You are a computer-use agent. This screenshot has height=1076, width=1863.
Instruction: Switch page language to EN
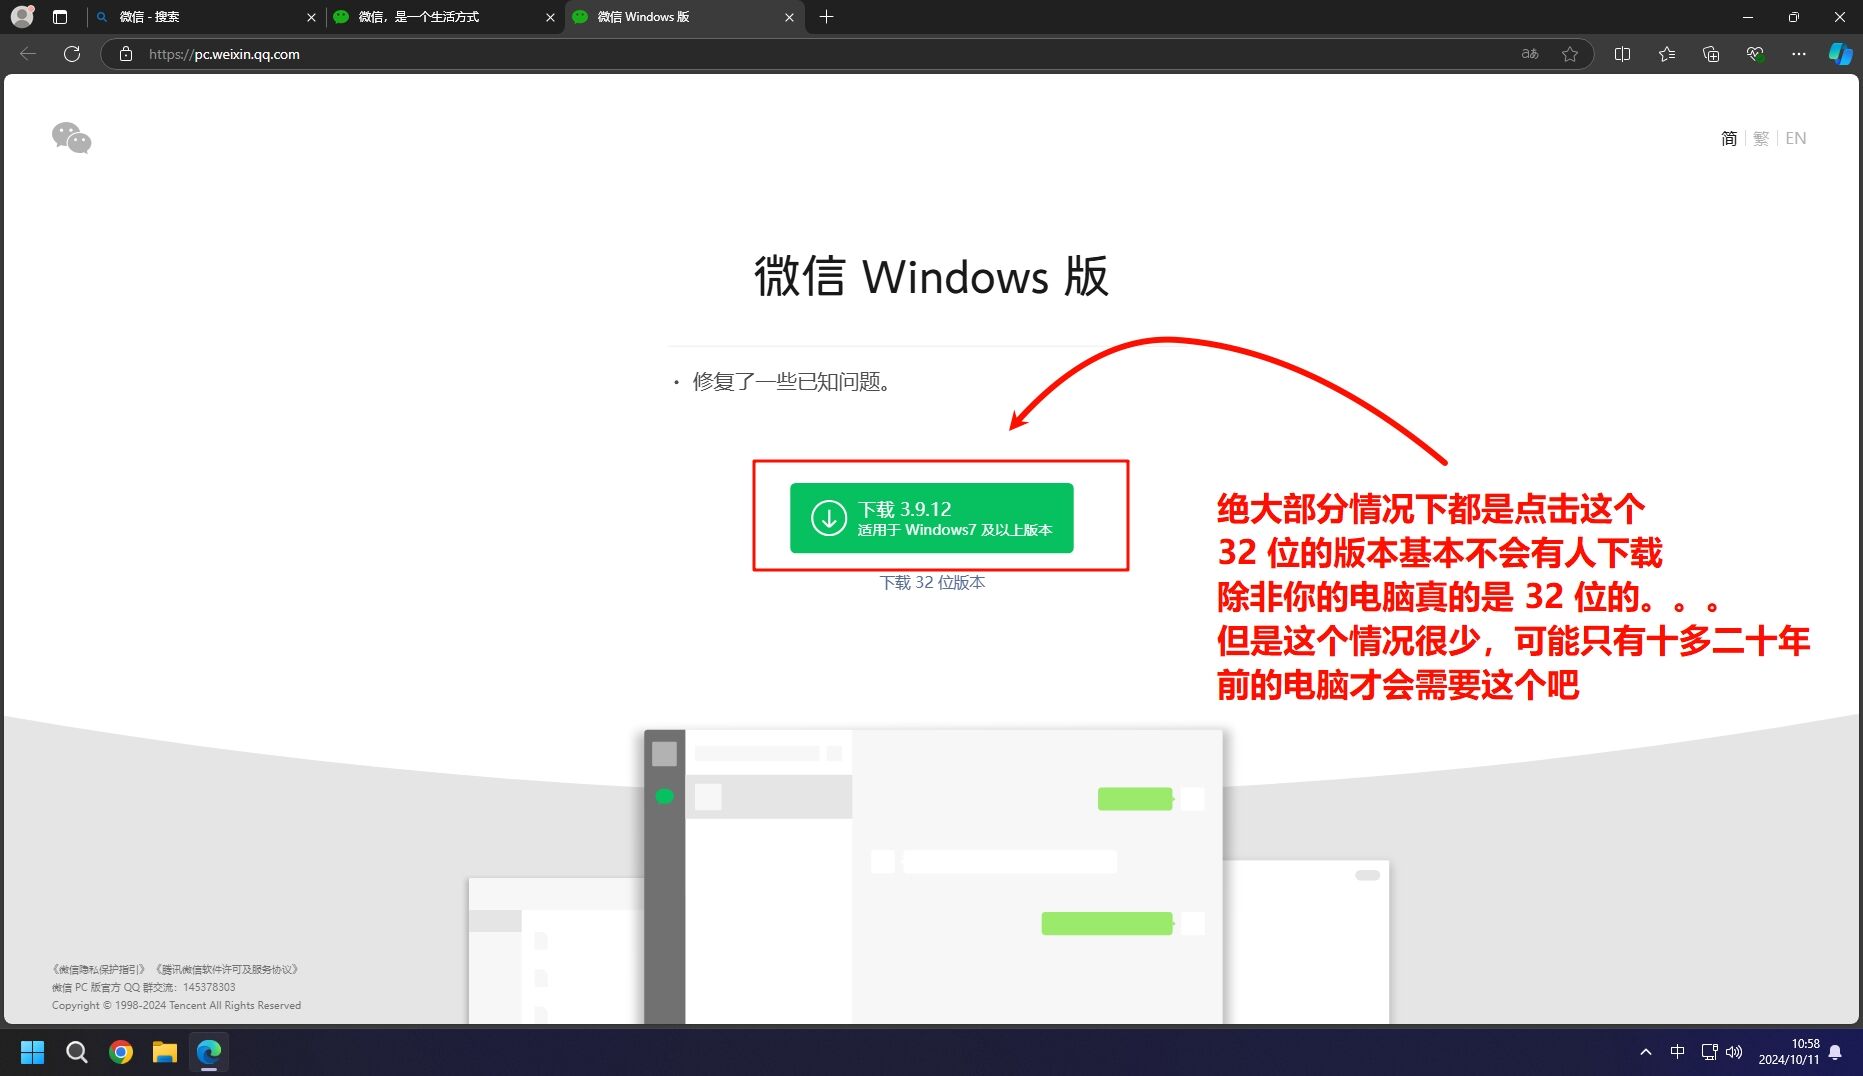click(x=1796, y=139)
